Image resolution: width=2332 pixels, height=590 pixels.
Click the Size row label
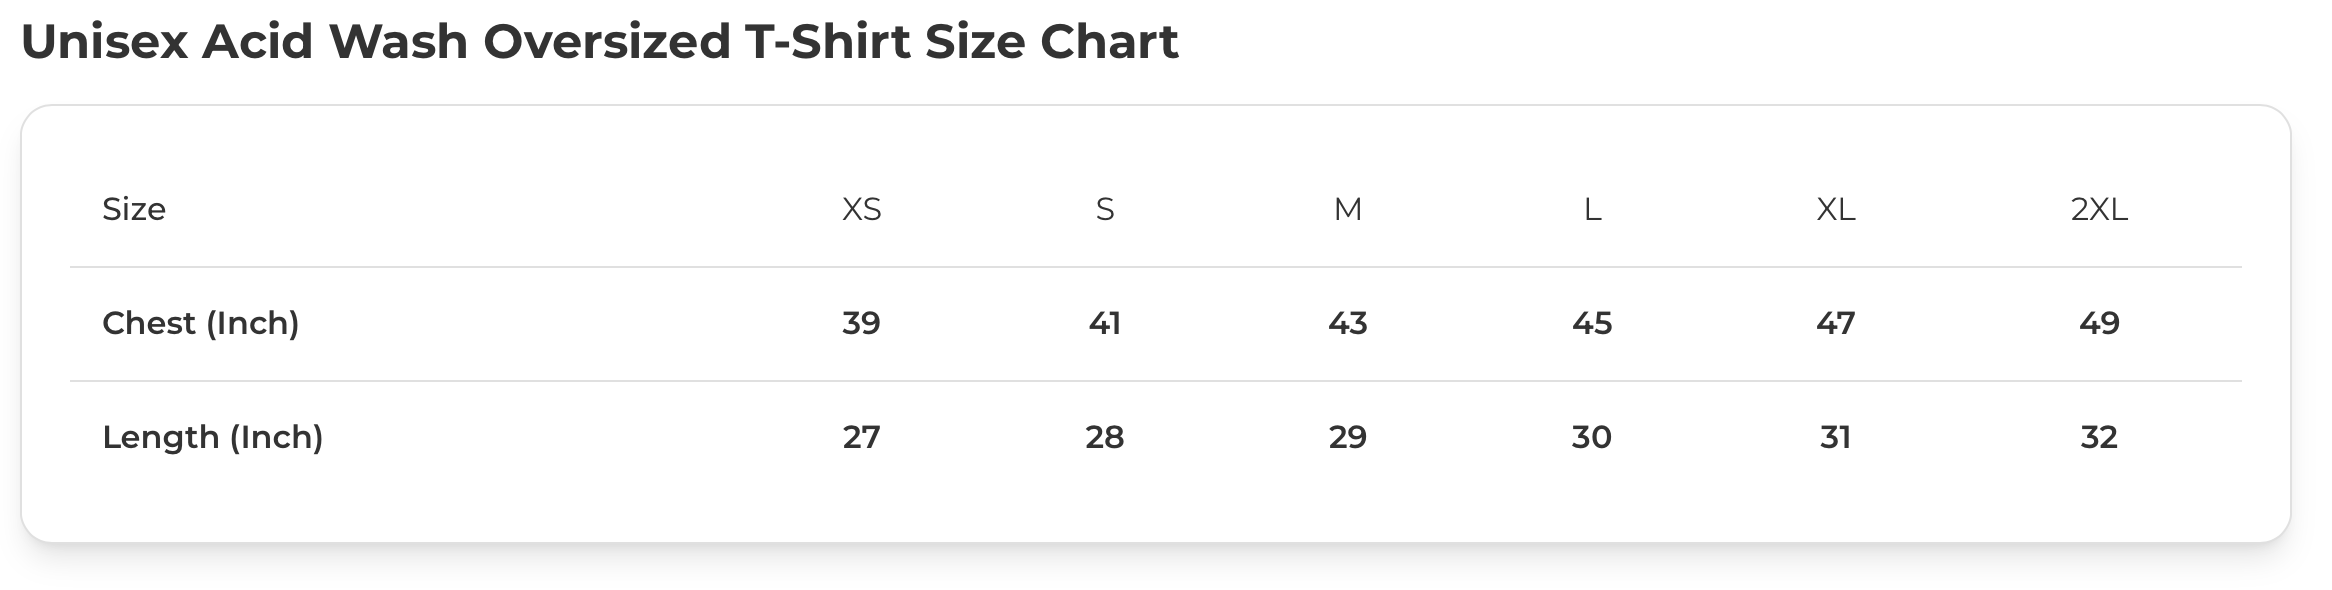coord(134,209)
